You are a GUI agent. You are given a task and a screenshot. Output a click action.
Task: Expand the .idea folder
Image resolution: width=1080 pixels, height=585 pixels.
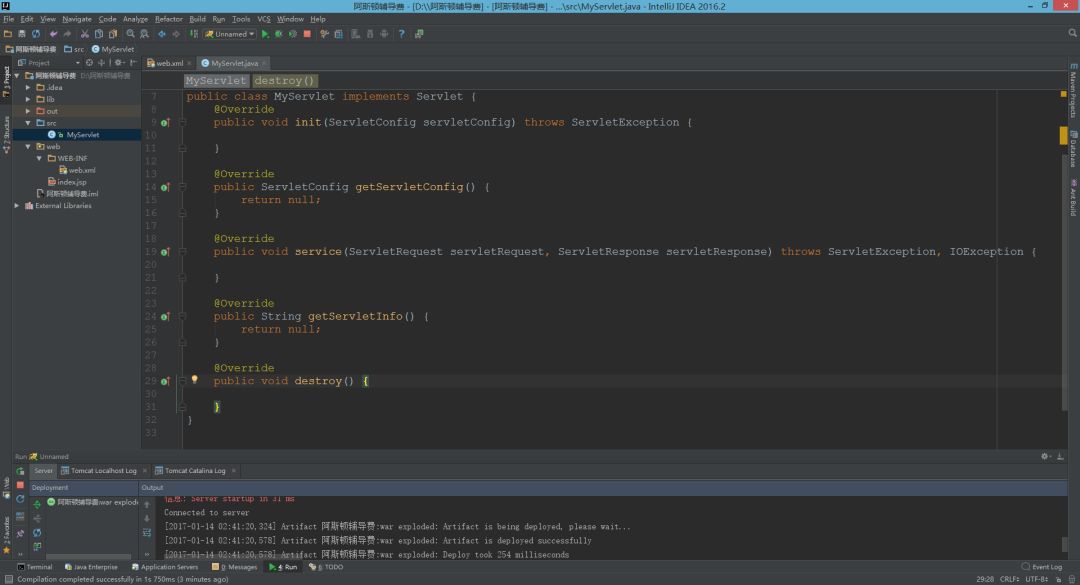(x=28, y=88)
